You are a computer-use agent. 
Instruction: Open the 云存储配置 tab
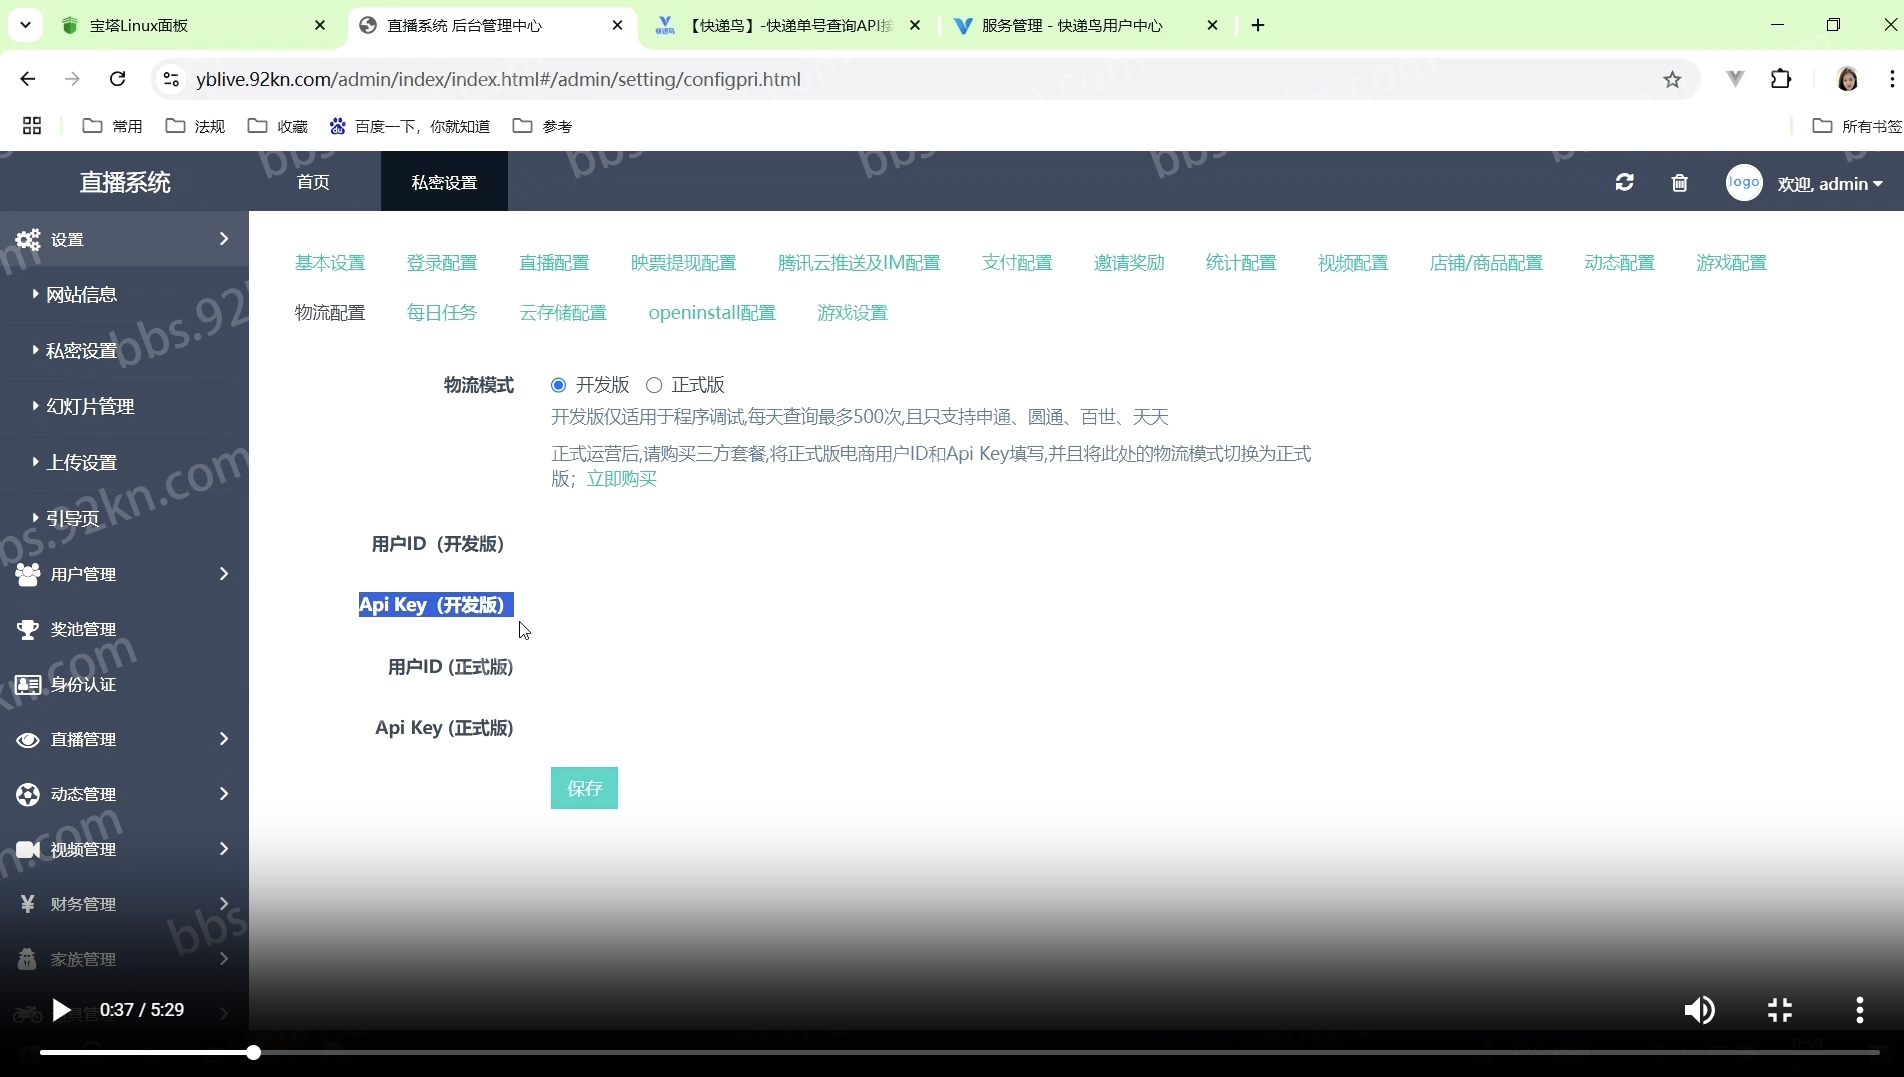click(x=563, y=313)
